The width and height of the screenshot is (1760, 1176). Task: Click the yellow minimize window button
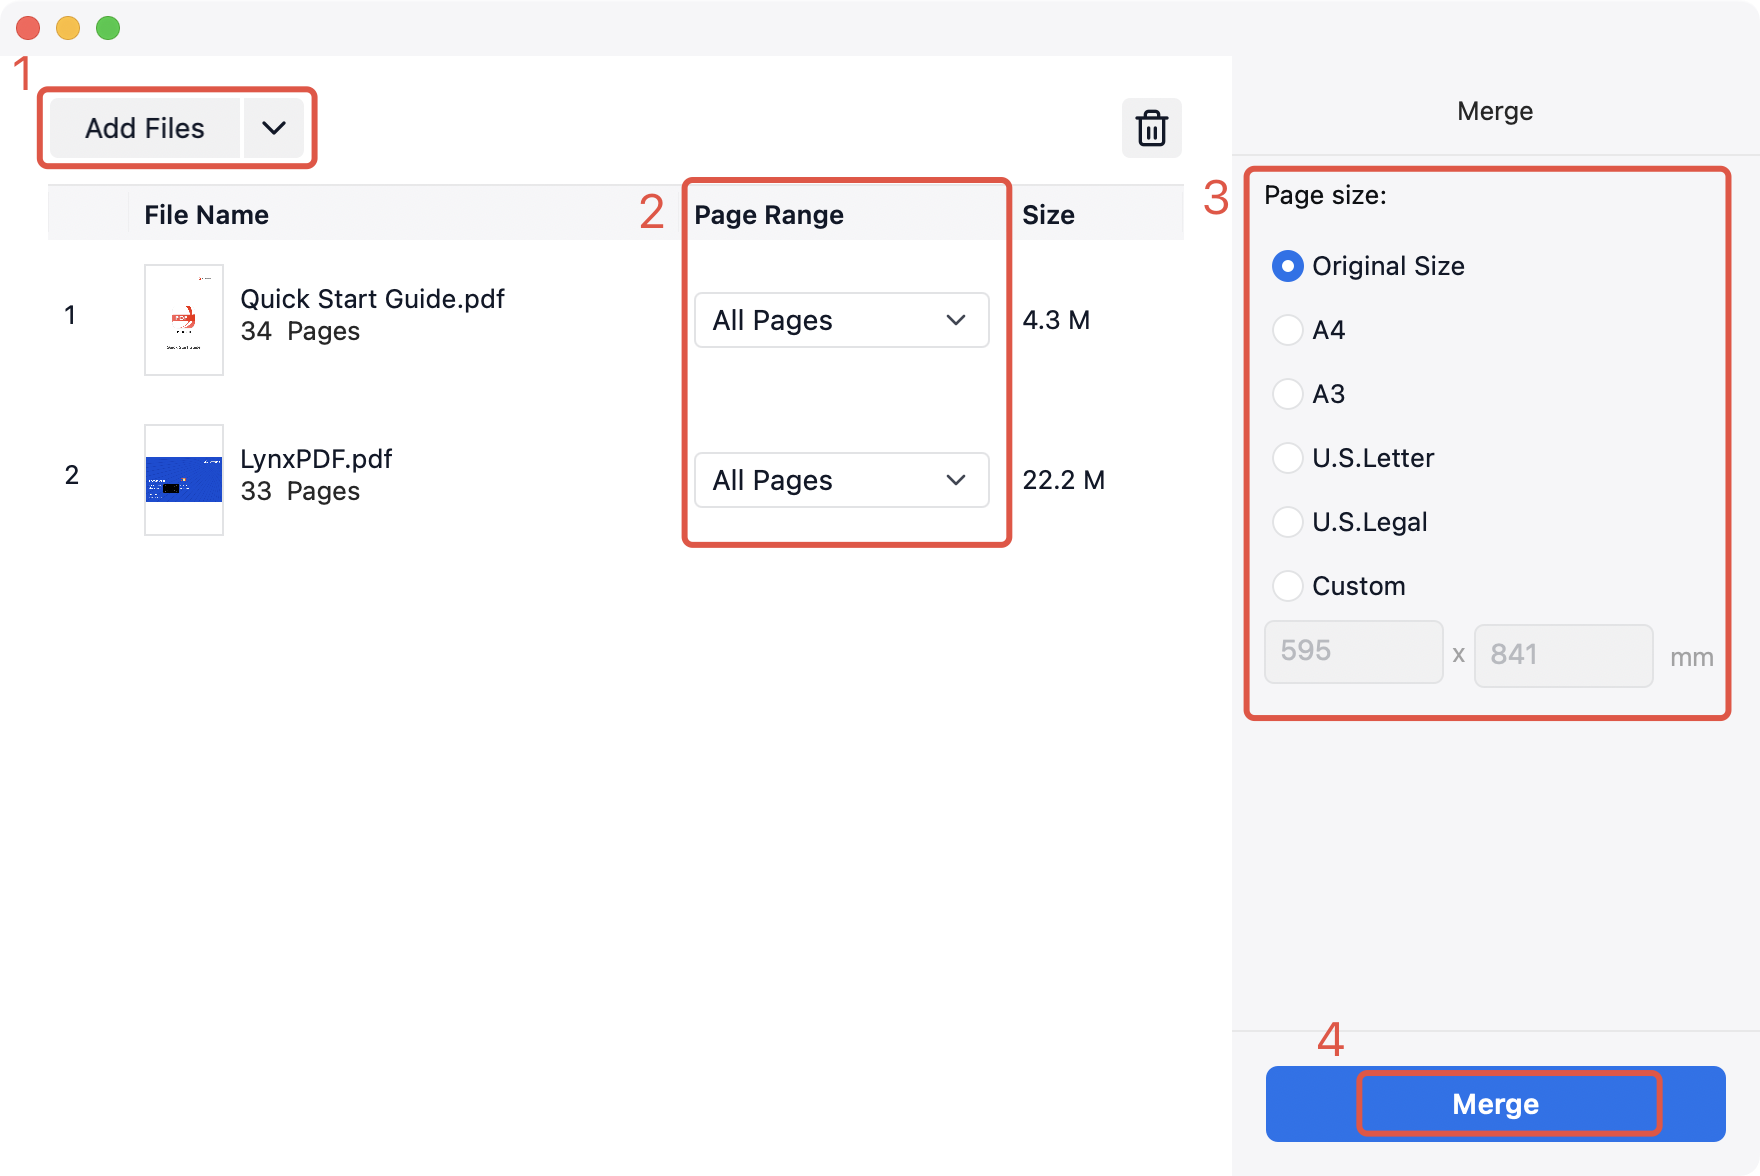tap(68, 28)
